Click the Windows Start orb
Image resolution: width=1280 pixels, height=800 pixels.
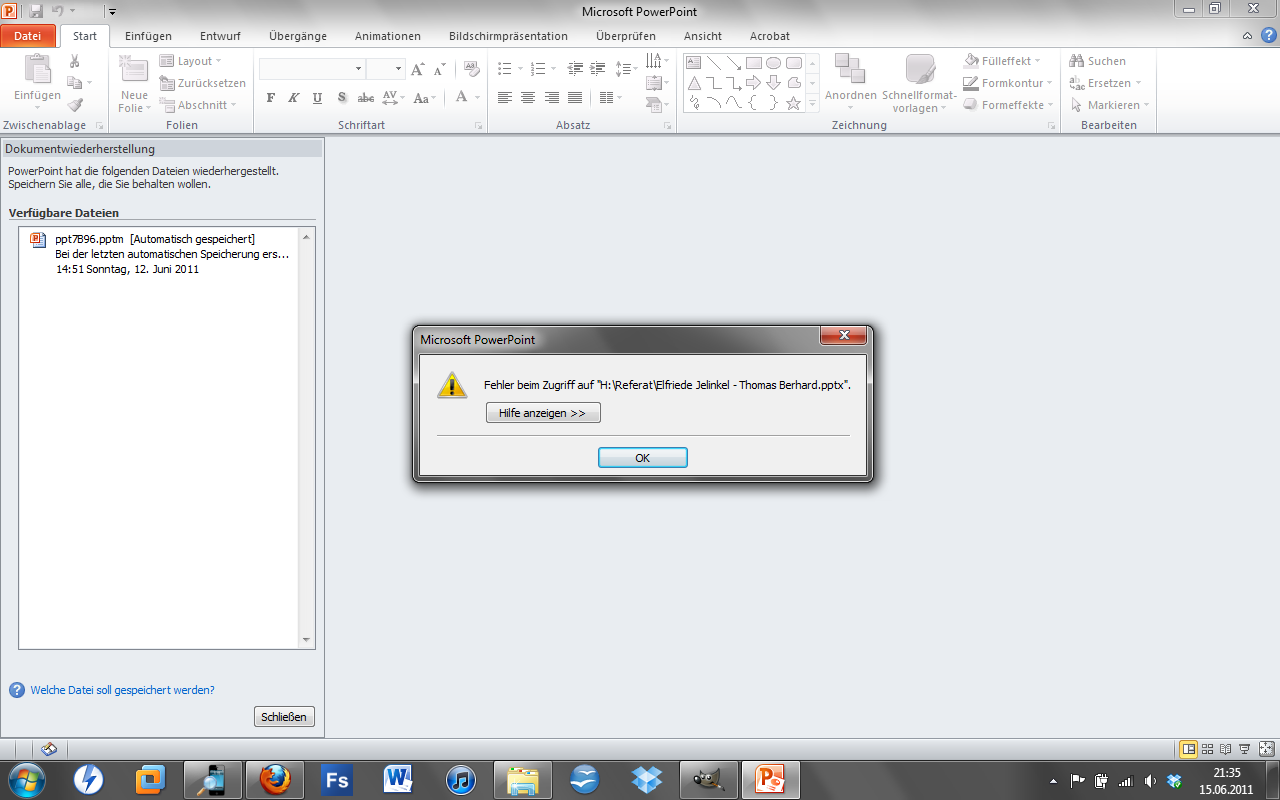pos(25,779)
